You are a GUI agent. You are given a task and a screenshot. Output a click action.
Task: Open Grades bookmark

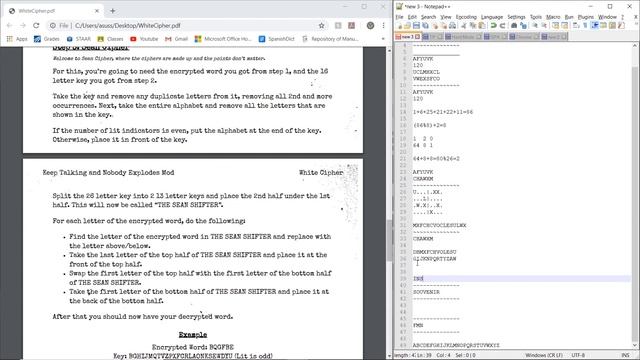(47, 39)
